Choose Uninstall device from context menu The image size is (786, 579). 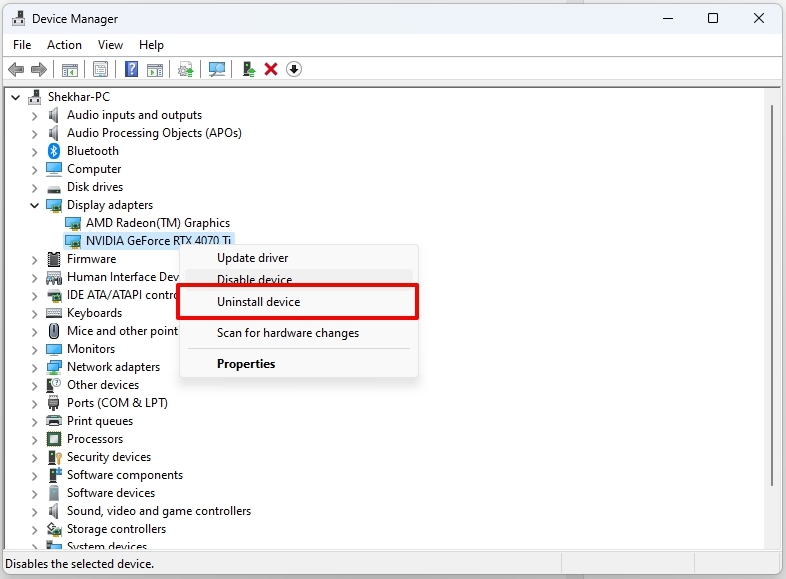pyautogui.click(x=258, y=302)
